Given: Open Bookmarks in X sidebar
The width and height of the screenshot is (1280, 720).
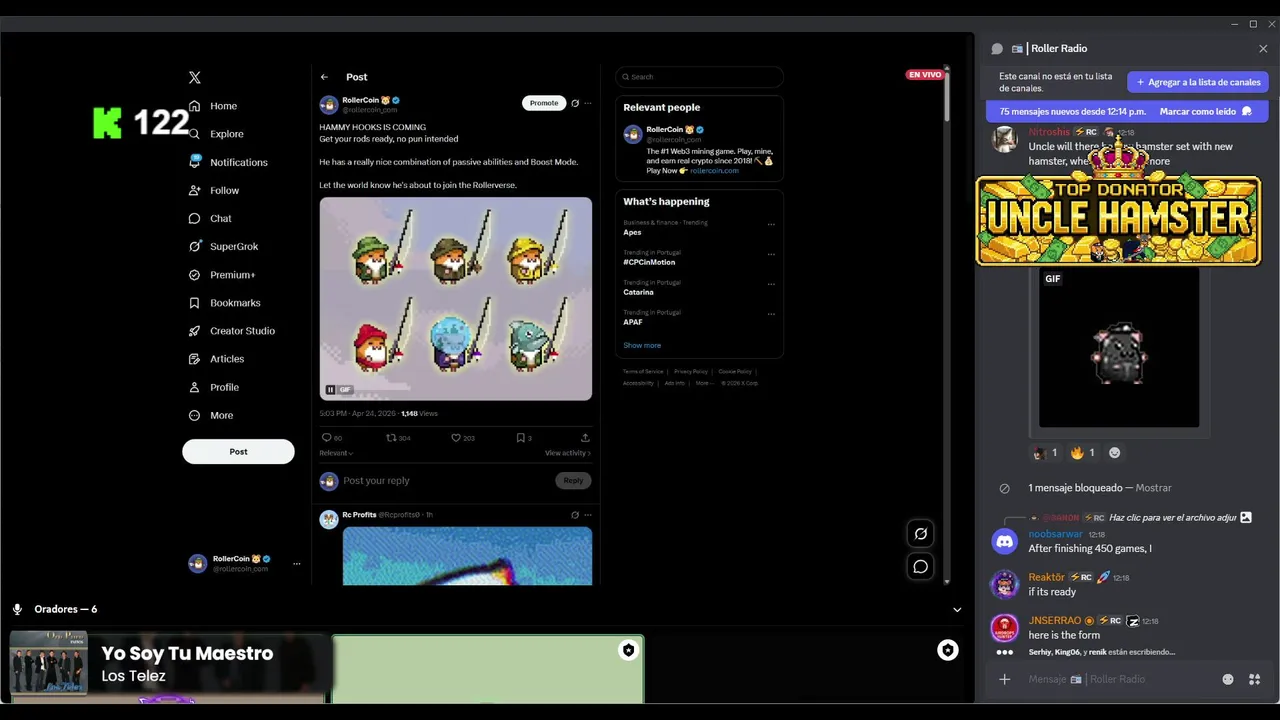Looking at the screenshot, I should click(224, 303).
